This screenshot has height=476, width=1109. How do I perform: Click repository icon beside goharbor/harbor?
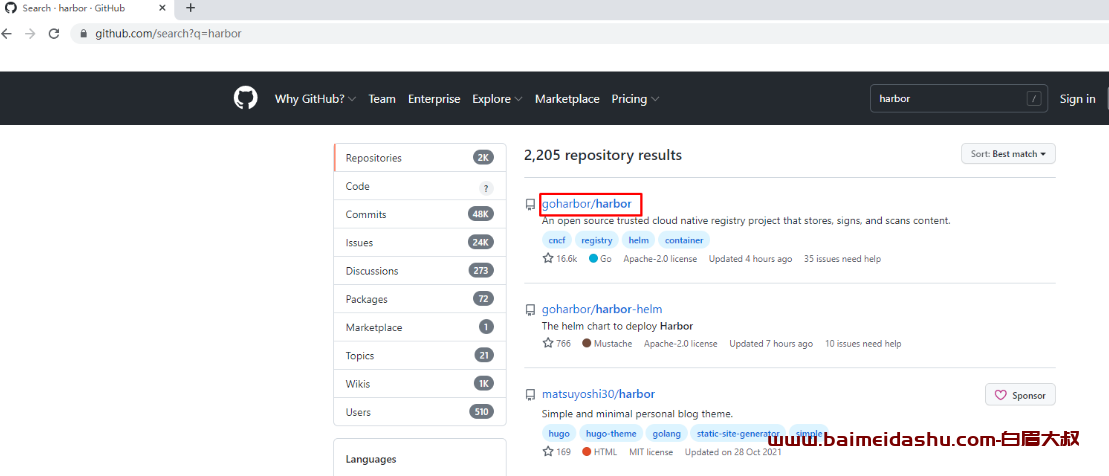click(530, 205)
